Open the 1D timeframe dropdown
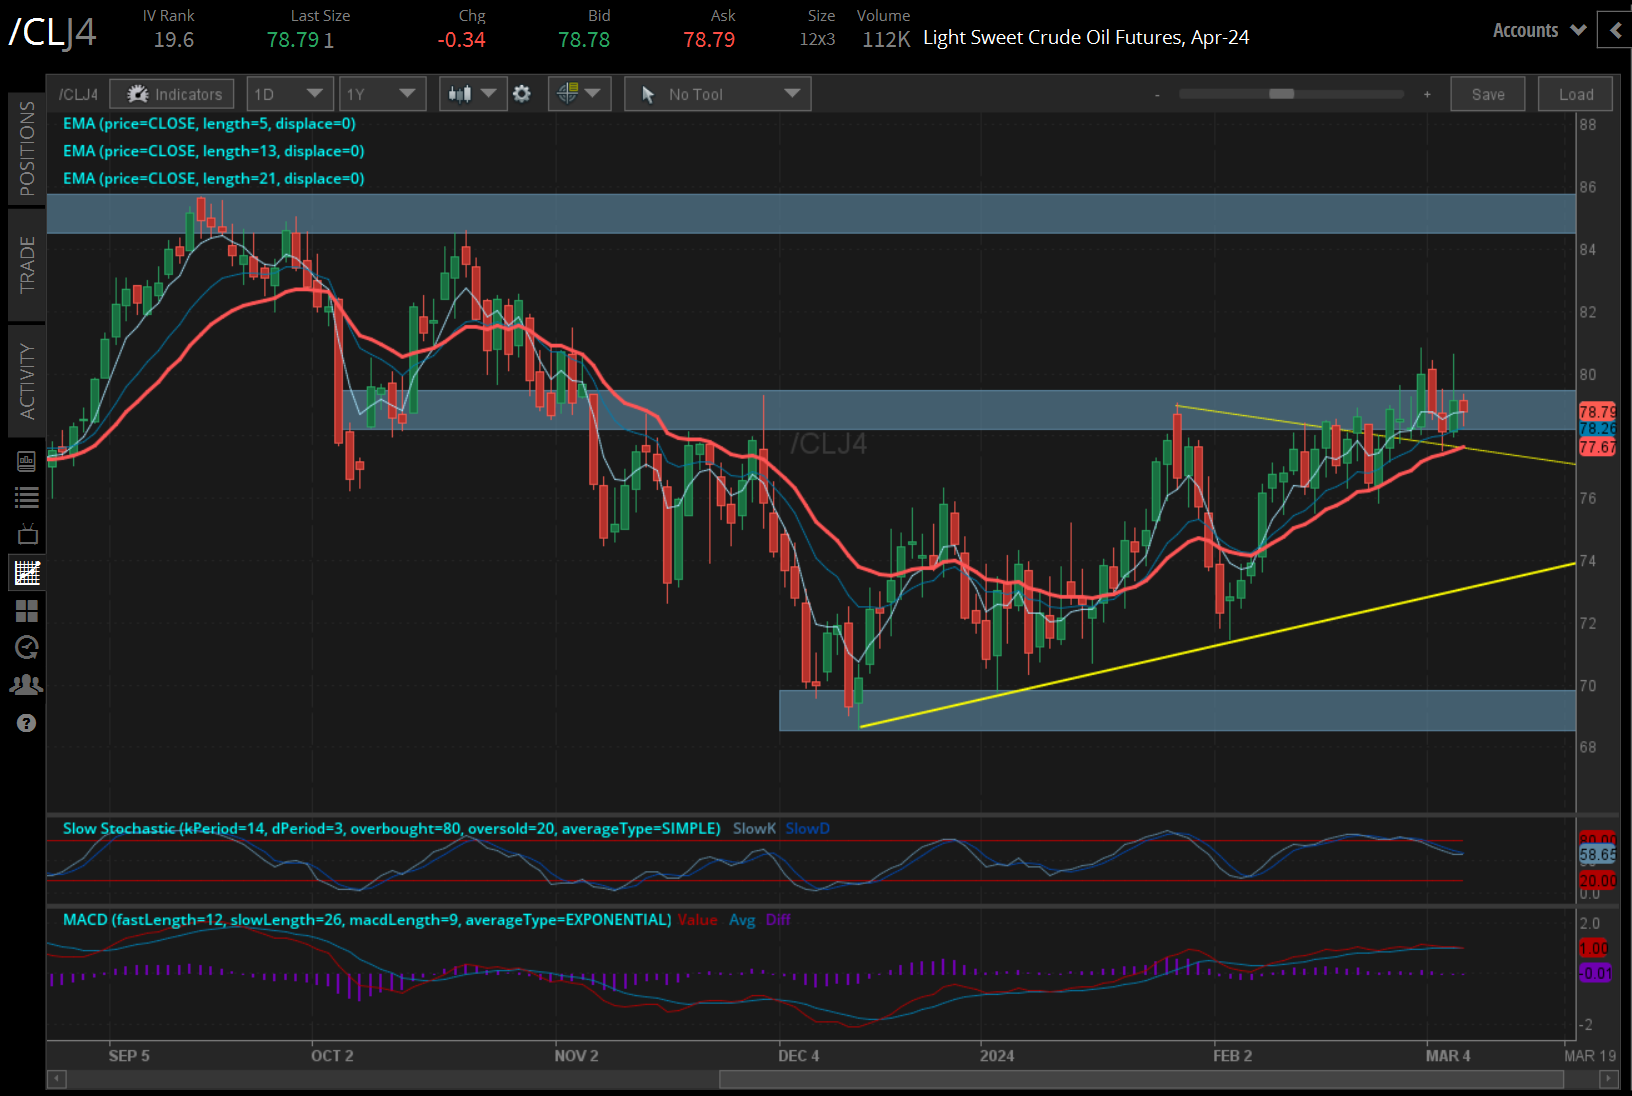Viewport: 1632px width, 1096px height. pos(289,93)
